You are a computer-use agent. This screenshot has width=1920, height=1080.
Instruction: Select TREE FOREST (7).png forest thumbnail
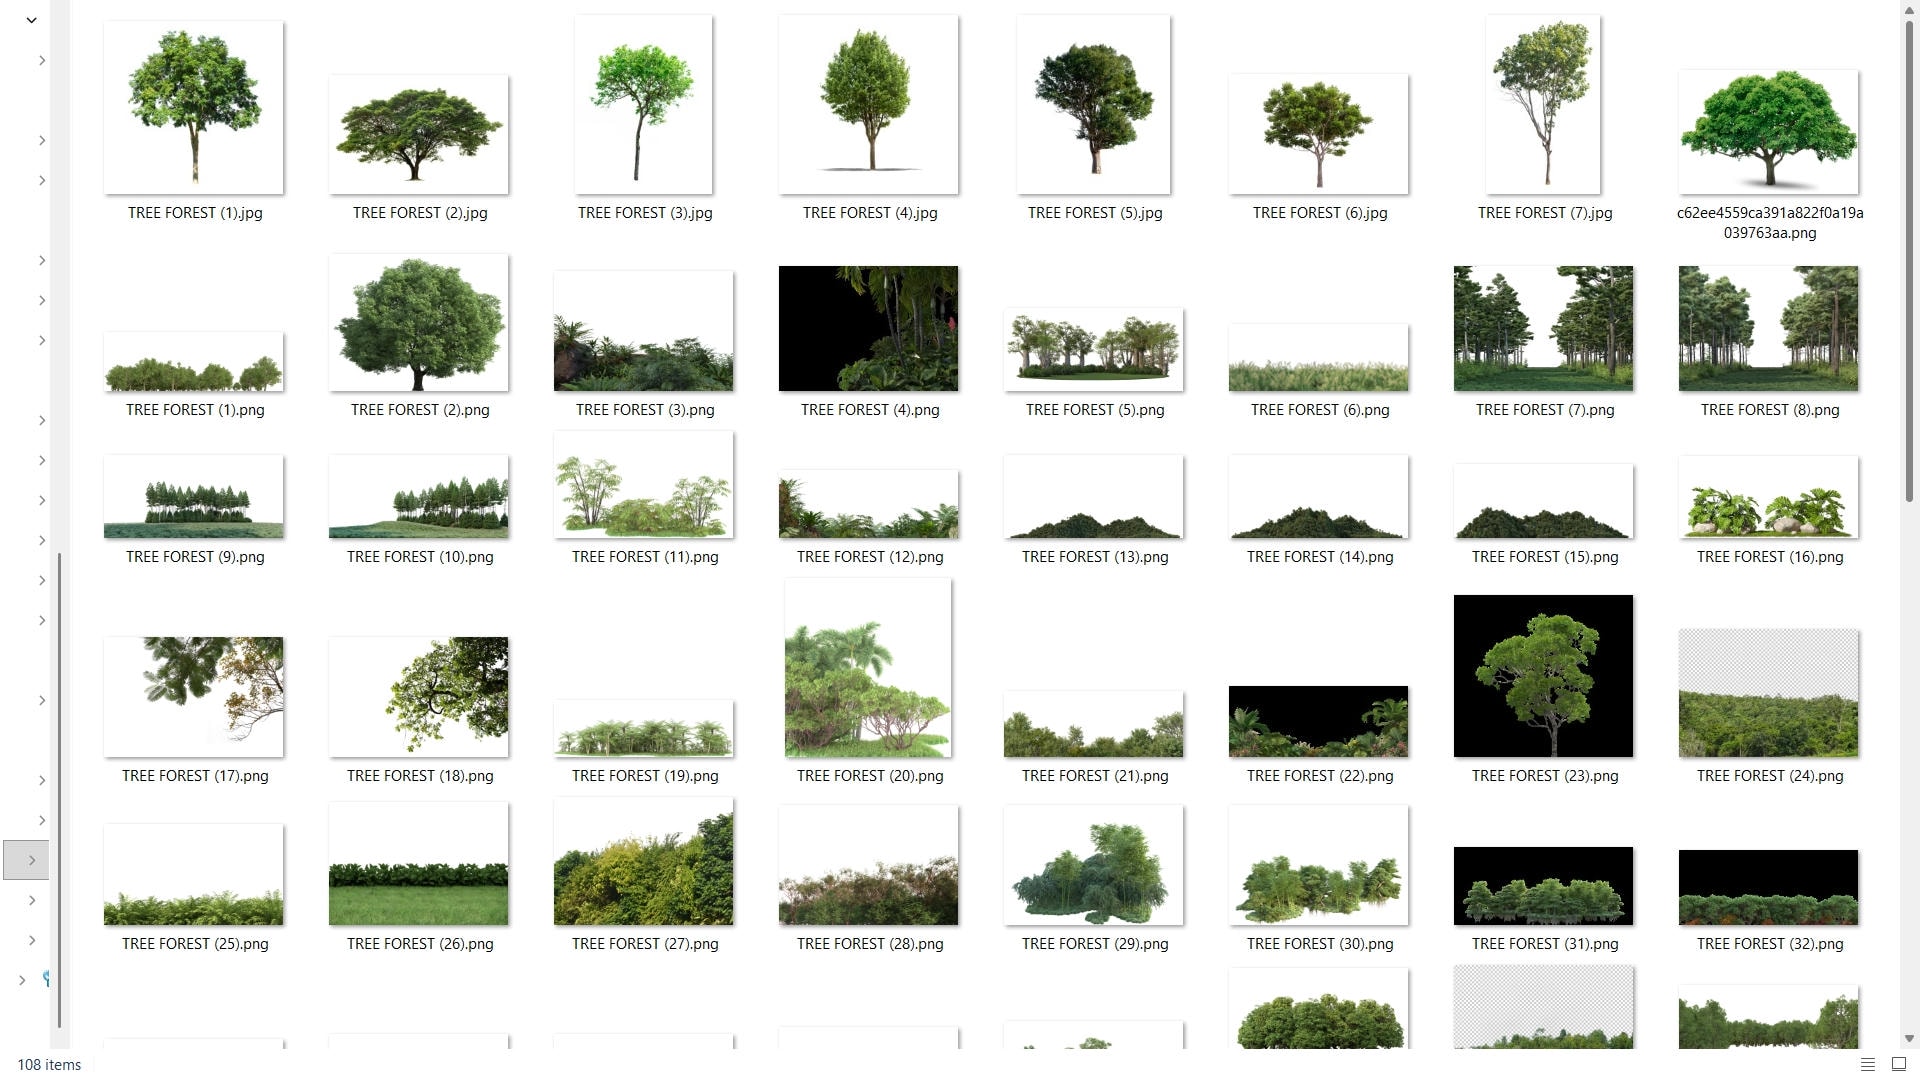(1543, 328)
